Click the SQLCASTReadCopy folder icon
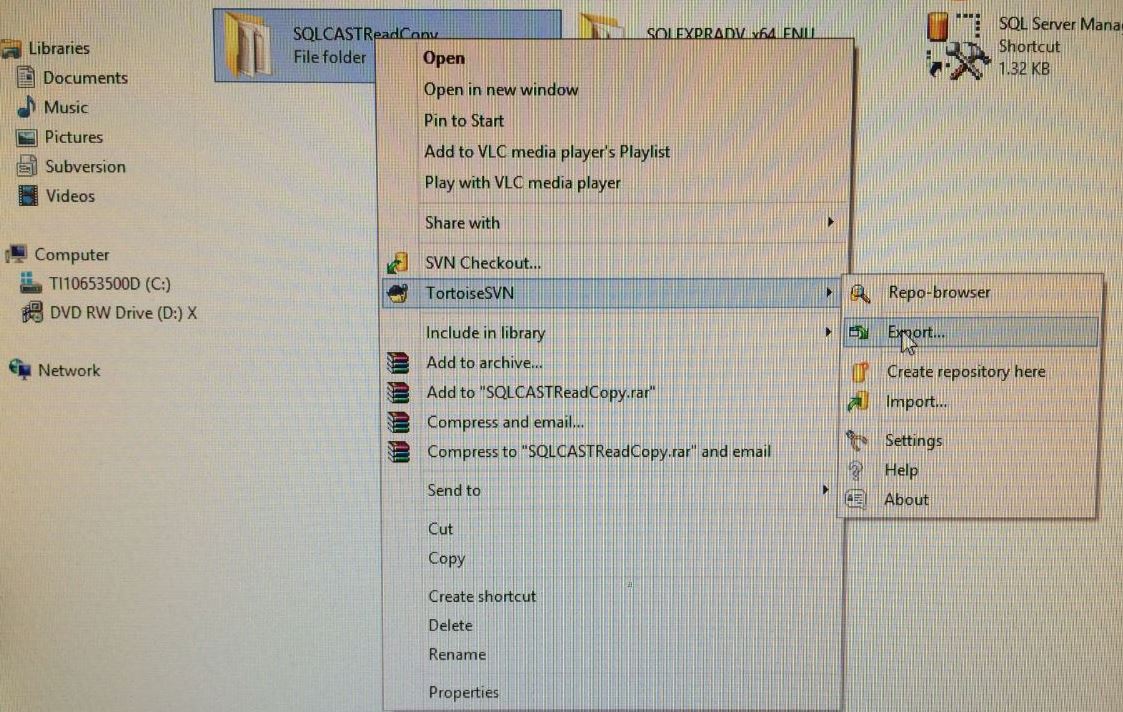The image size is (1123, 712). [x=249, y=44]
